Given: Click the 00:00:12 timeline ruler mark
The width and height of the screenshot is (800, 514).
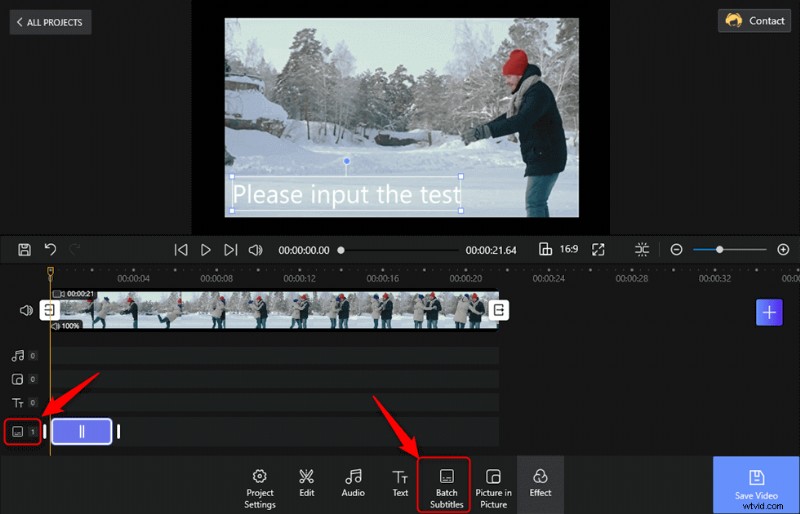Looking at the screenshot, I should 299,279.
